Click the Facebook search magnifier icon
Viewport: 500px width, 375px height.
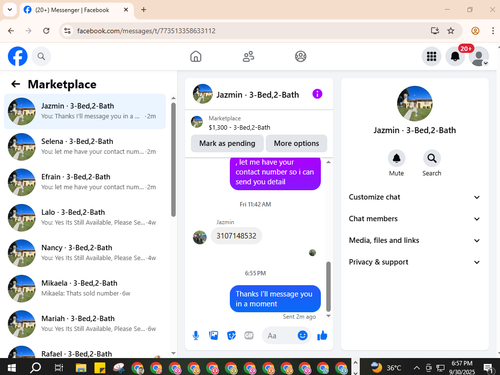tap(41, 56)
